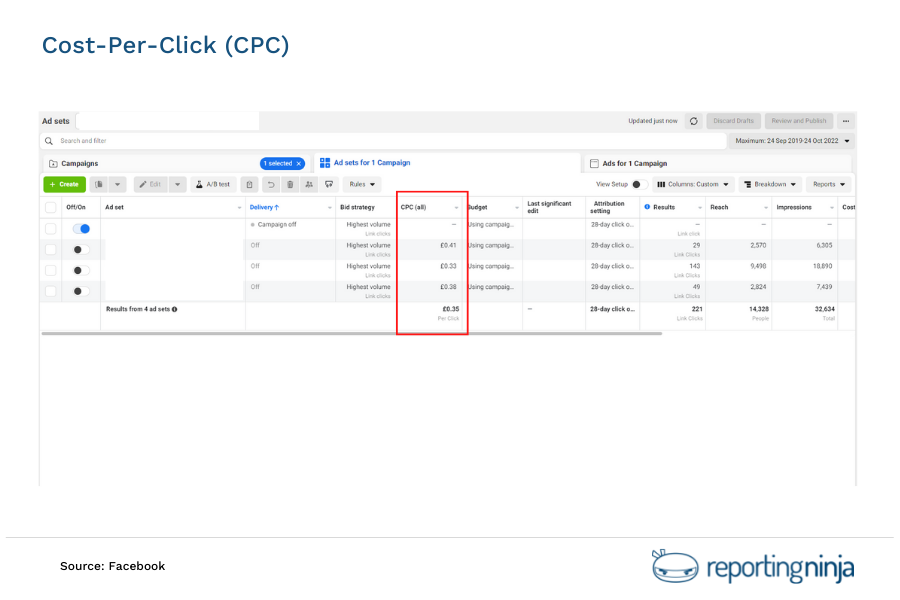This screenshot has height=600, width=900.
Task: Open the Breakdown dropdown
Action: coord(769,184)
